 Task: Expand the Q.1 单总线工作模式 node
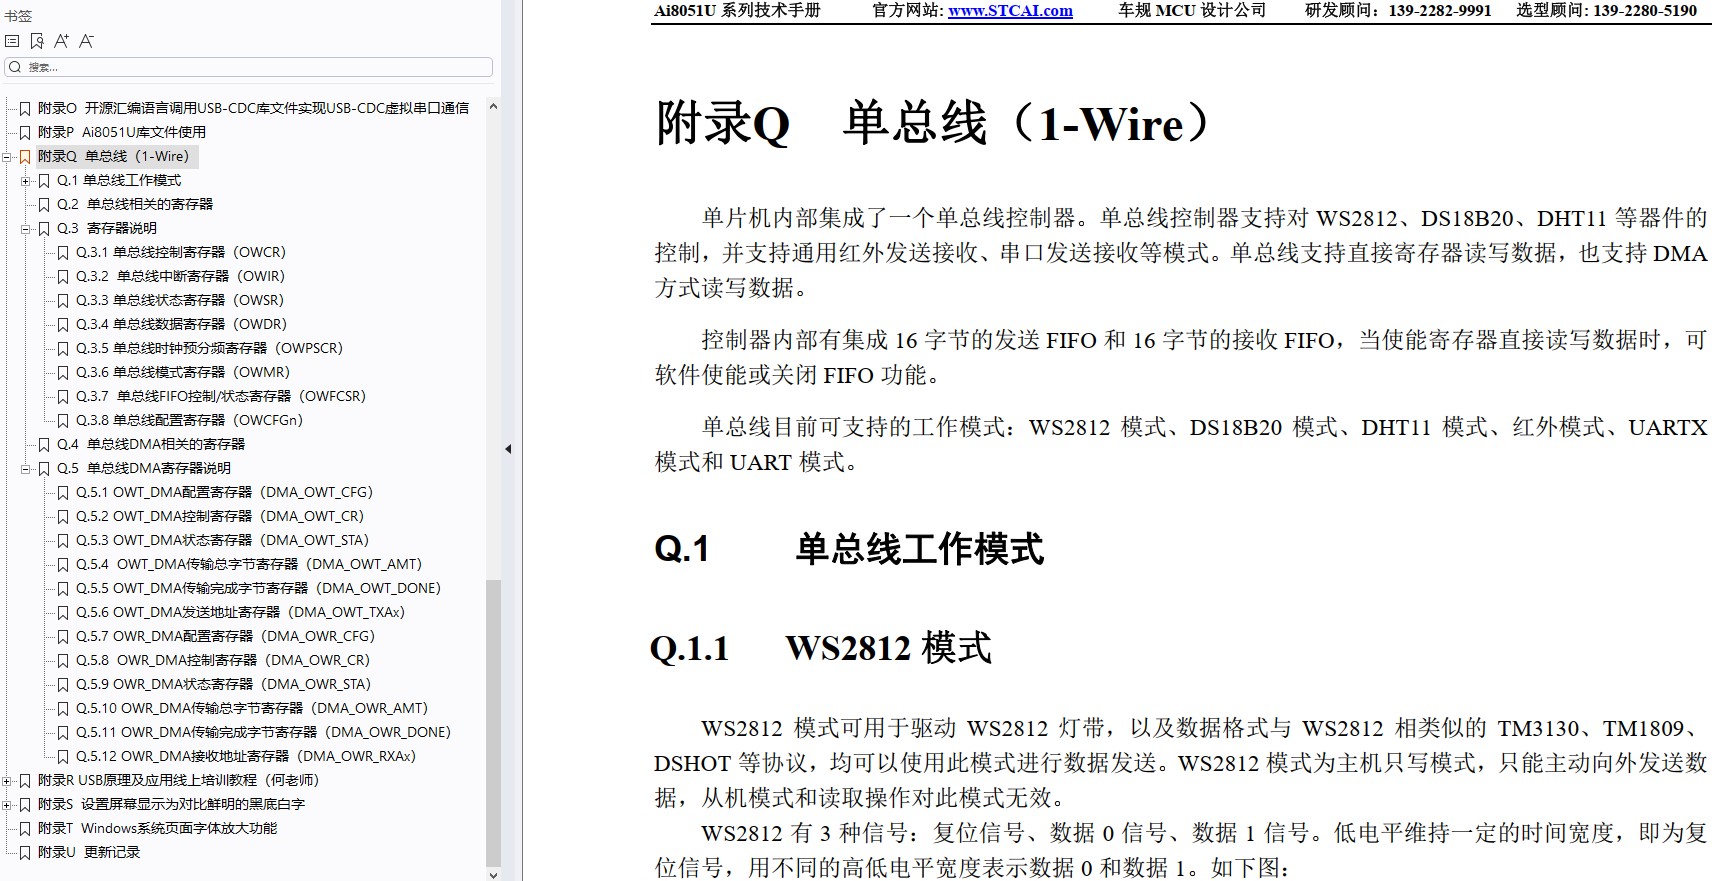(26, 180)
